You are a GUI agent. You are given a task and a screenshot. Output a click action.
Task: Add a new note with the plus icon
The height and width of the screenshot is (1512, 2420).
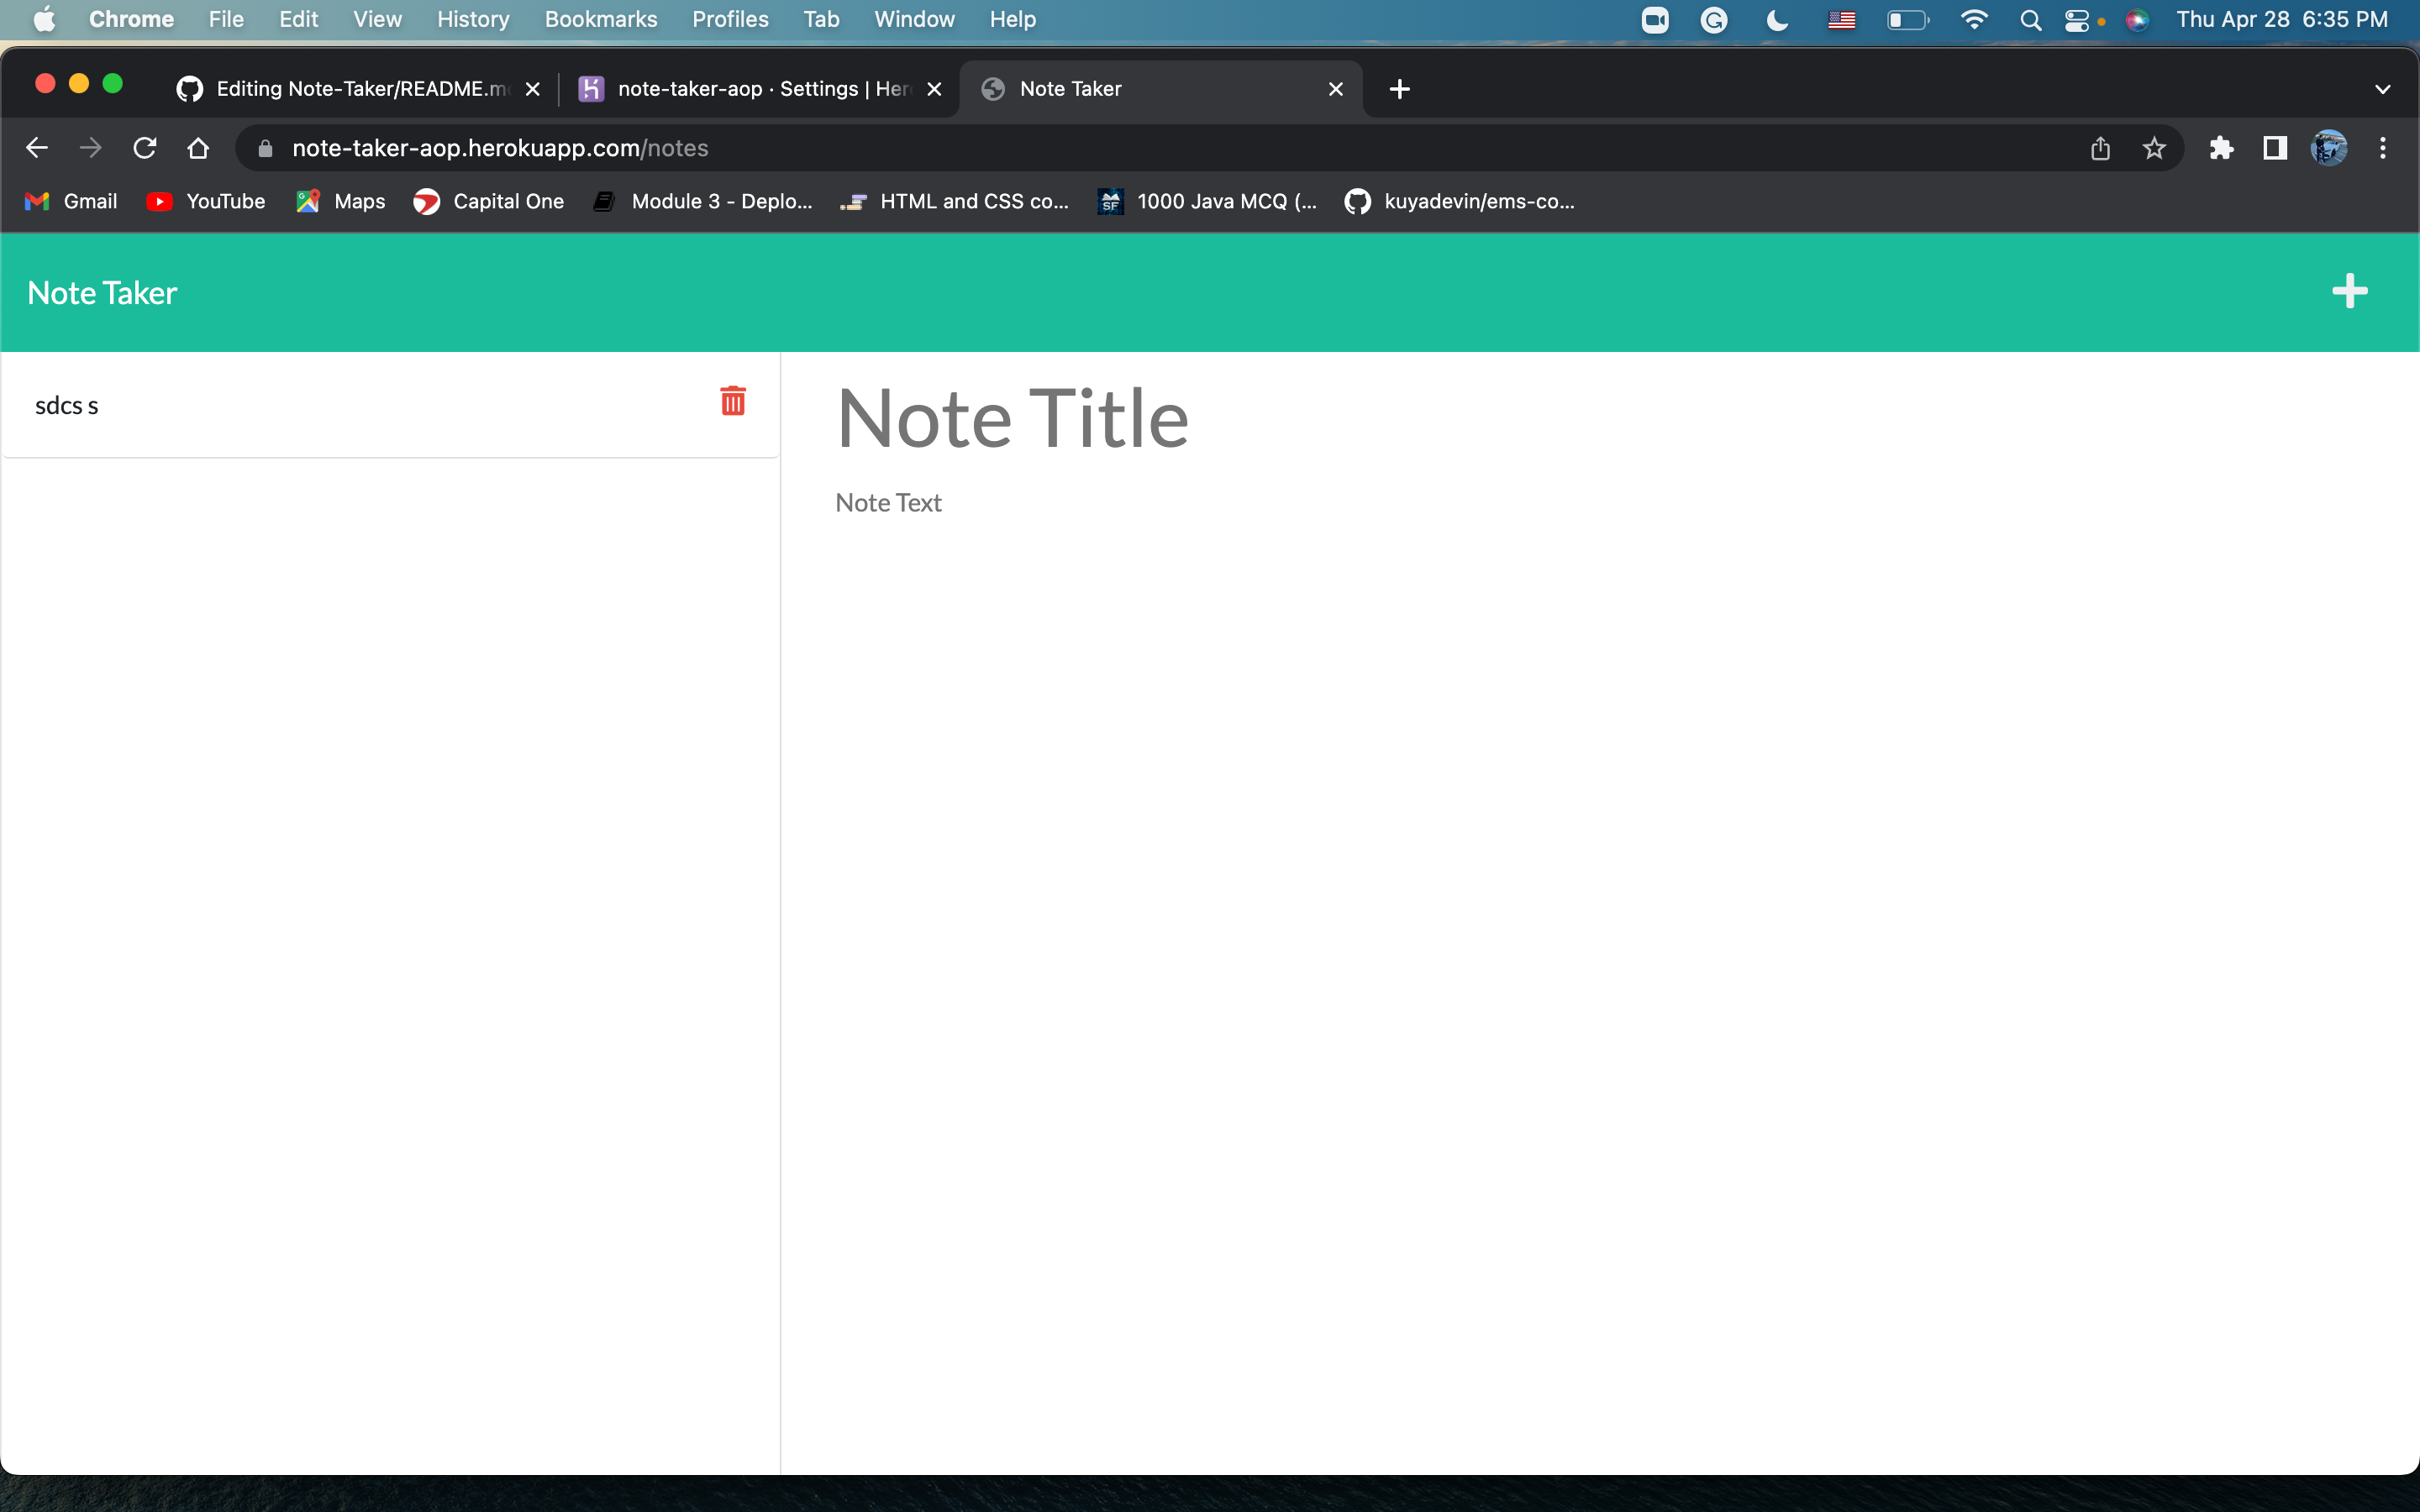2349,291
